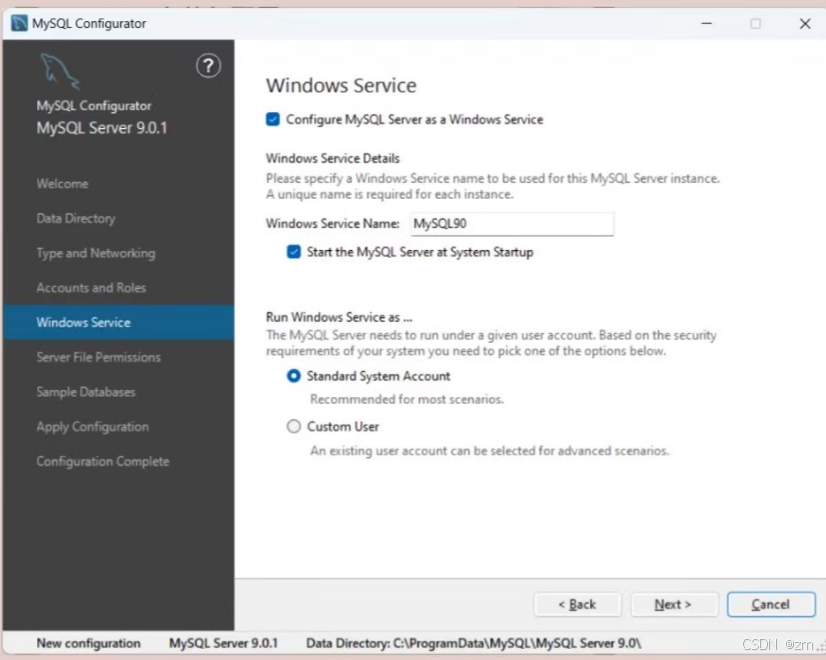
Task: Select the Custom User radio button
Action: tap(294, 426)
